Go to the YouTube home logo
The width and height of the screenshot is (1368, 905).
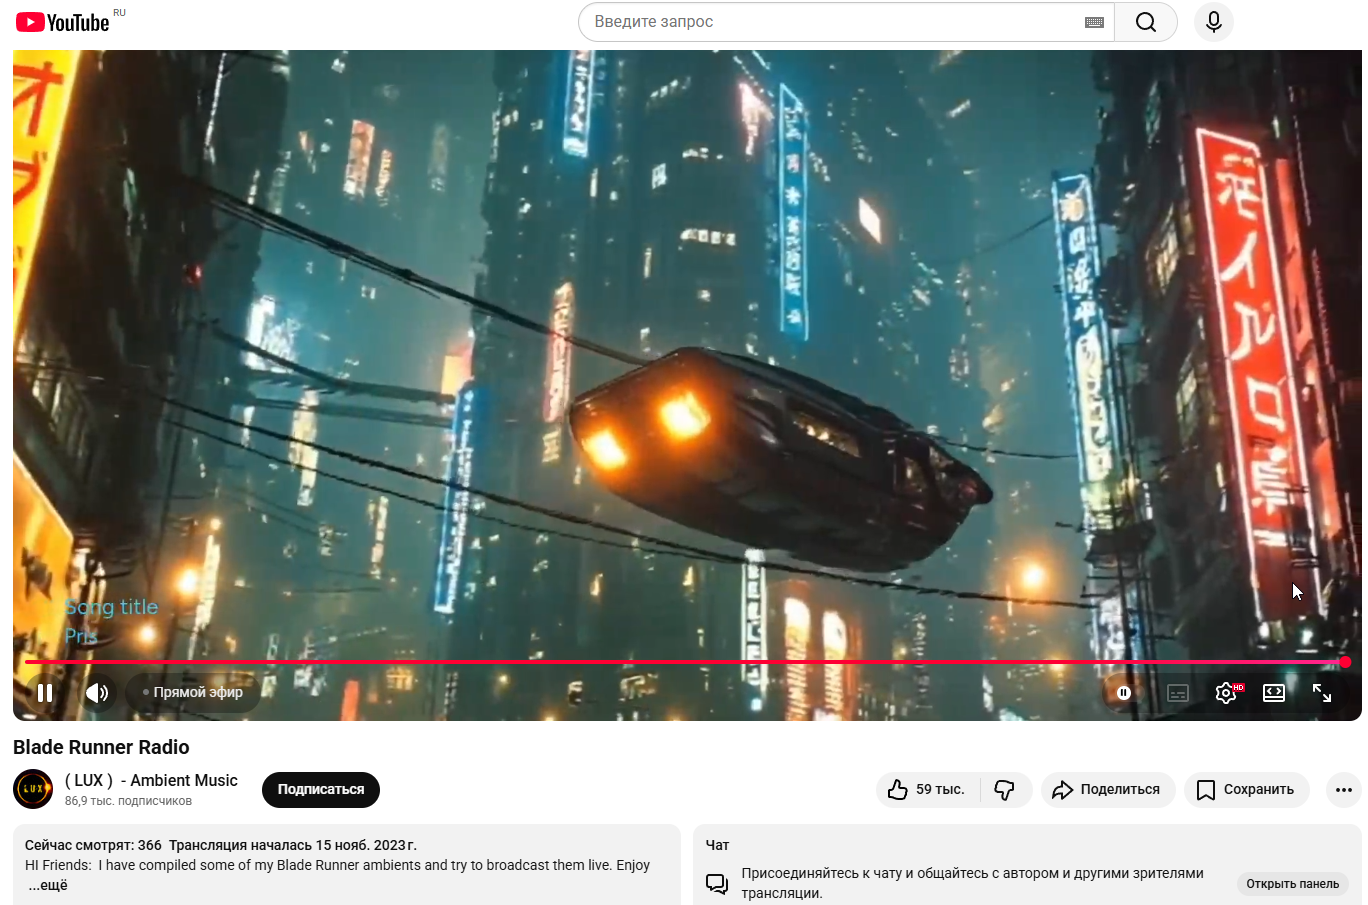63,22
